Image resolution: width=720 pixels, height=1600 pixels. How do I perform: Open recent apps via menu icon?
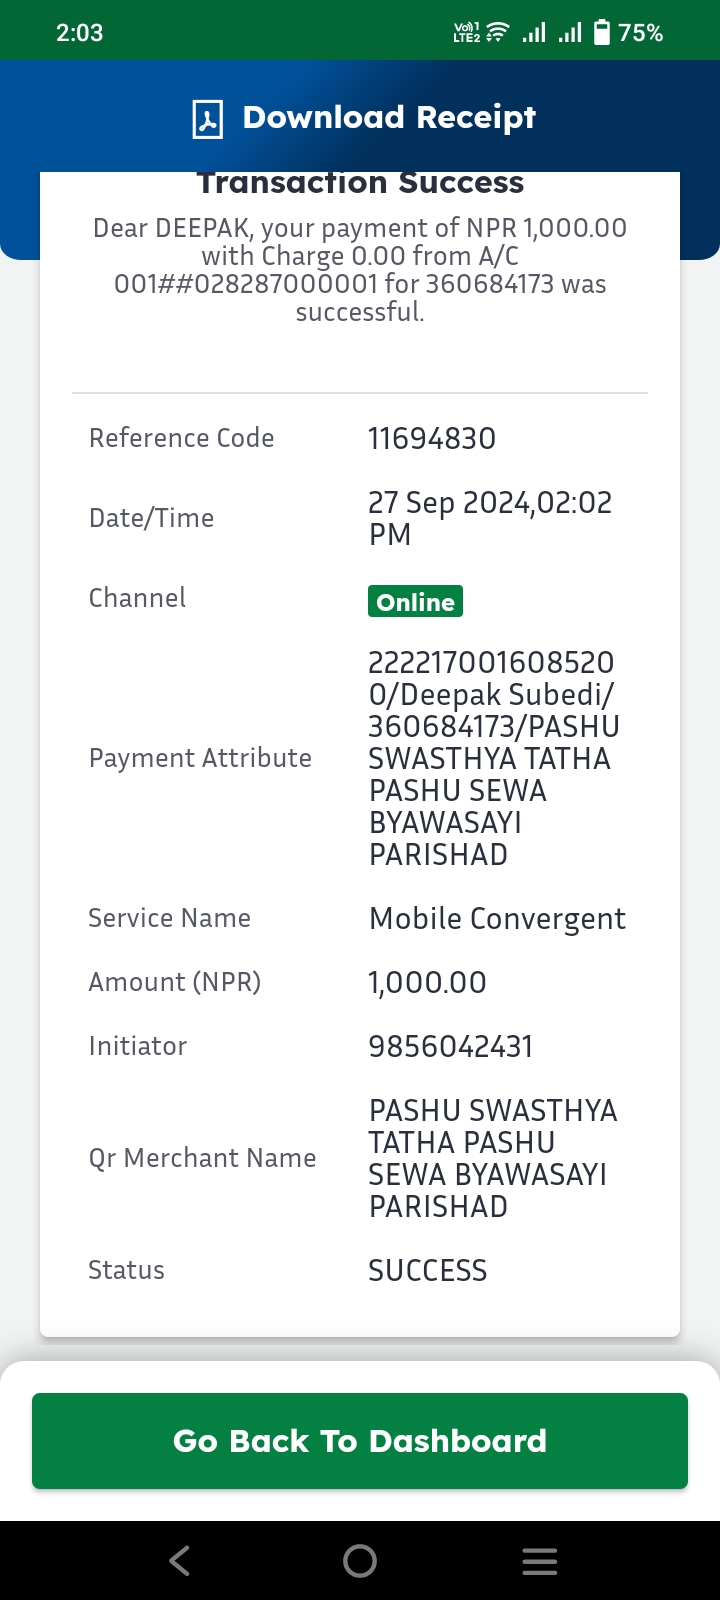point(540,1561)
